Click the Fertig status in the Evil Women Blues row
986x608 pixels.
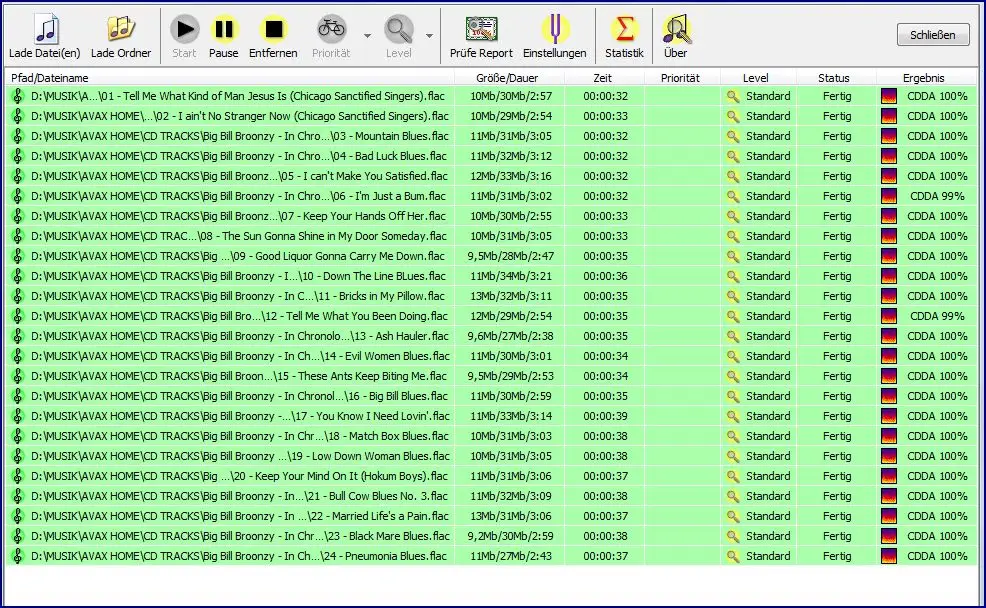tap(837, 357)
